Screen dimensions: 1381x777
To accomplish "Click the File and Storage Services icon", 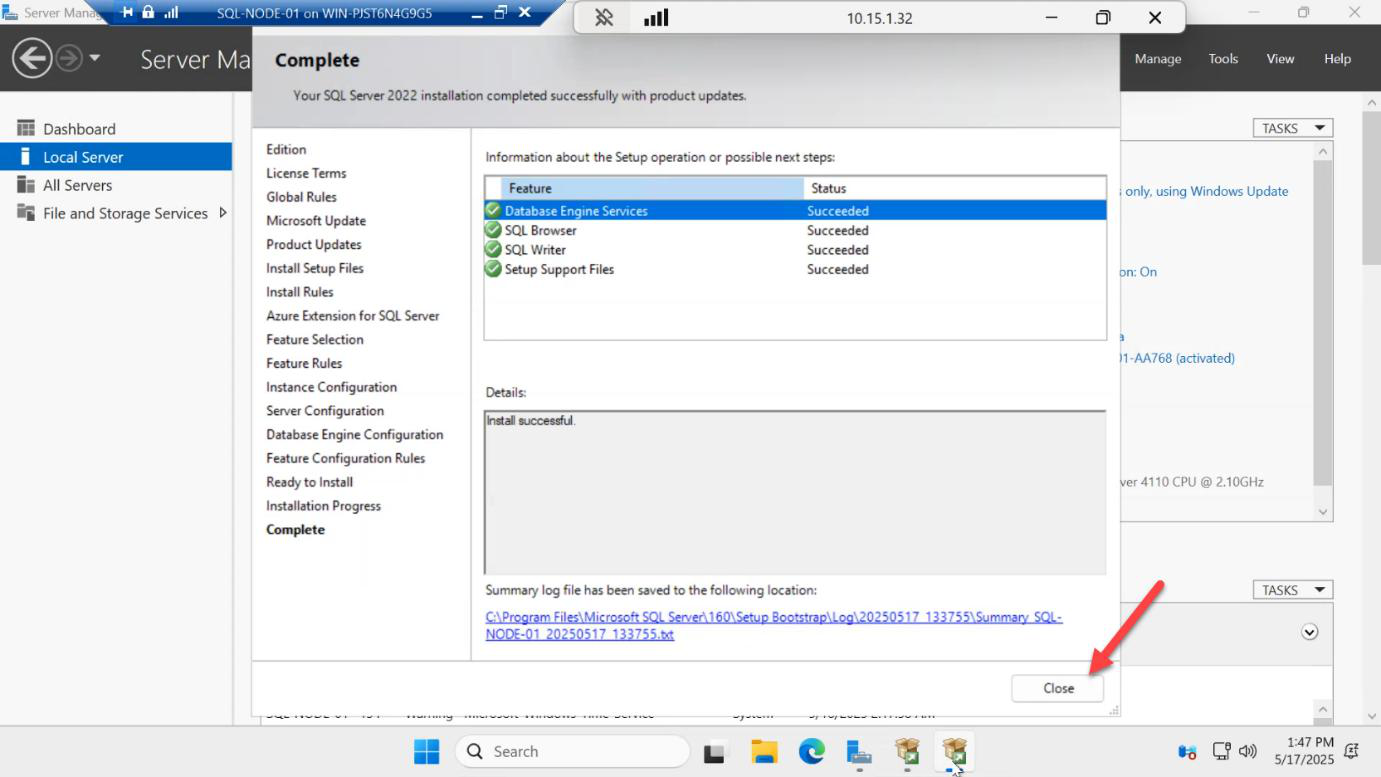I will (26, 213).
